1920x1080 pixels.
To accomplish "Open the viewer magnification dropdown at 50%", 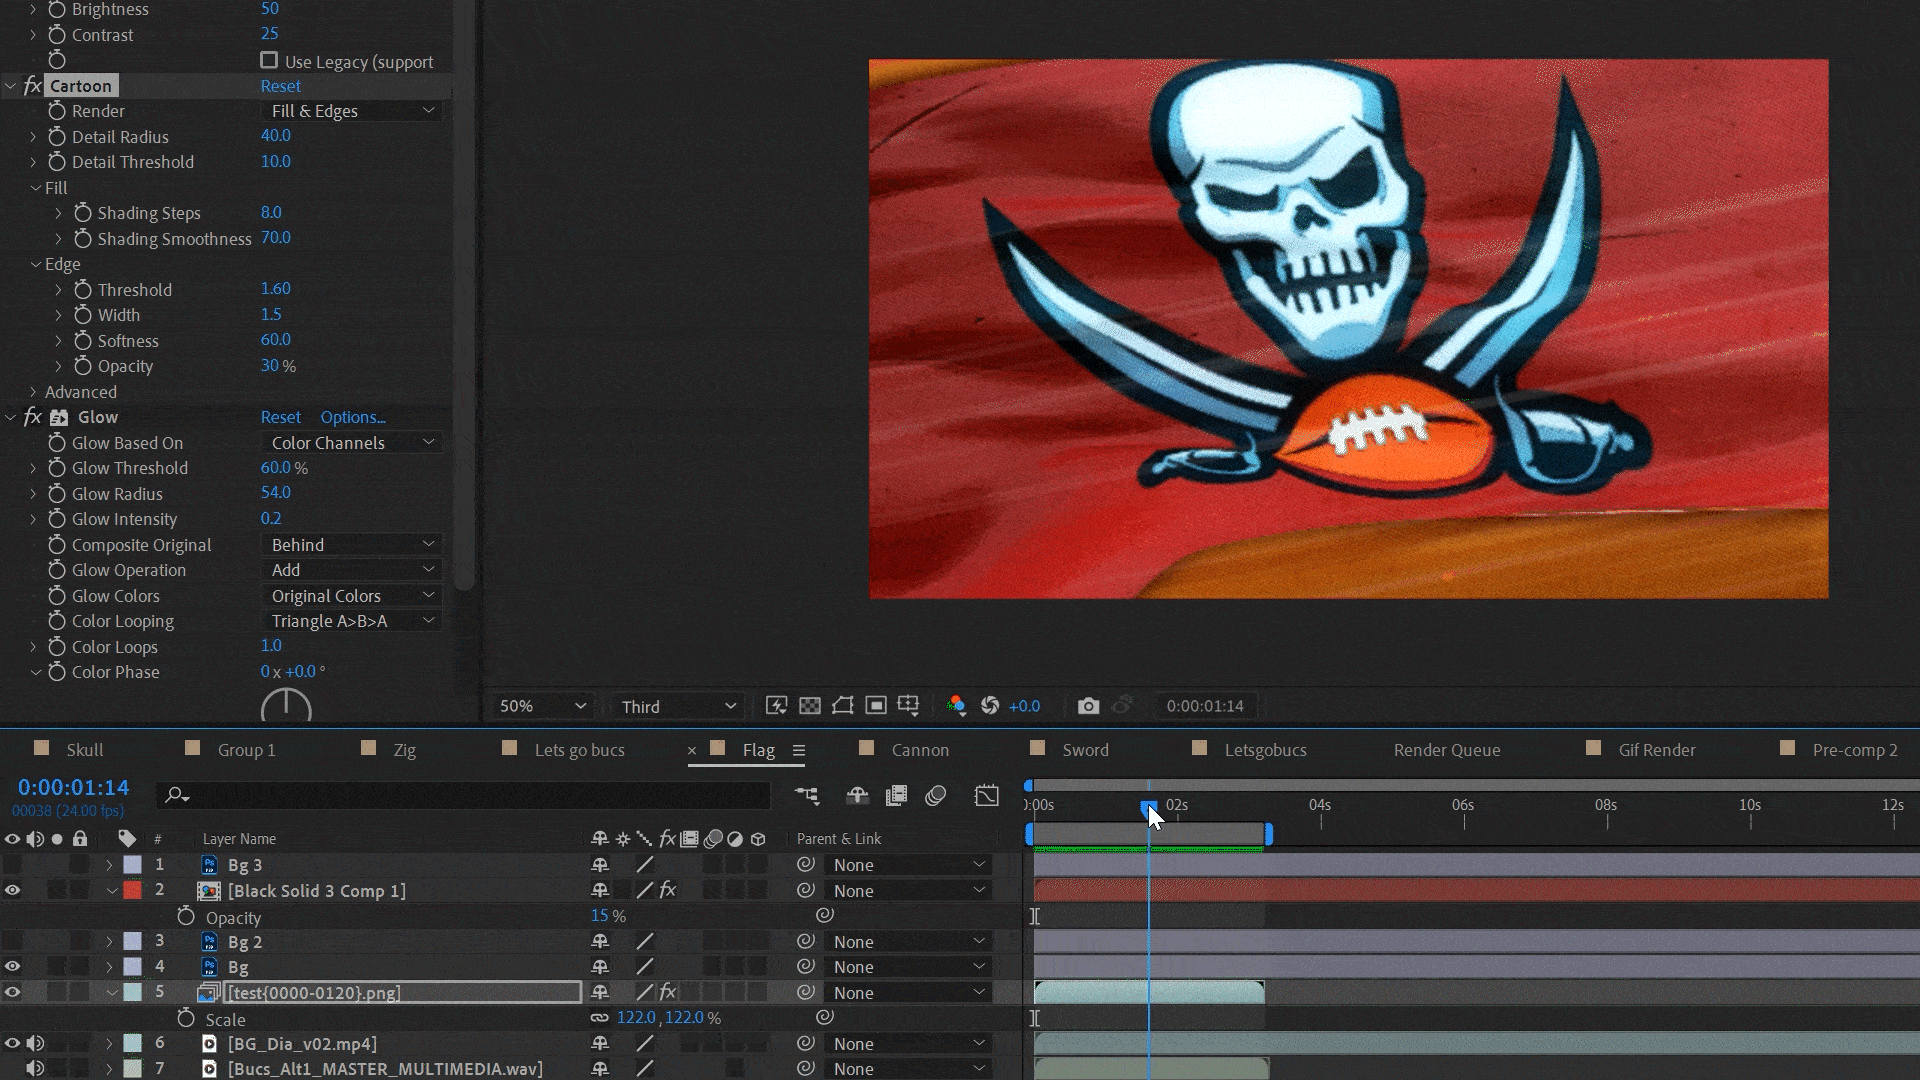I will click(541, 706).
